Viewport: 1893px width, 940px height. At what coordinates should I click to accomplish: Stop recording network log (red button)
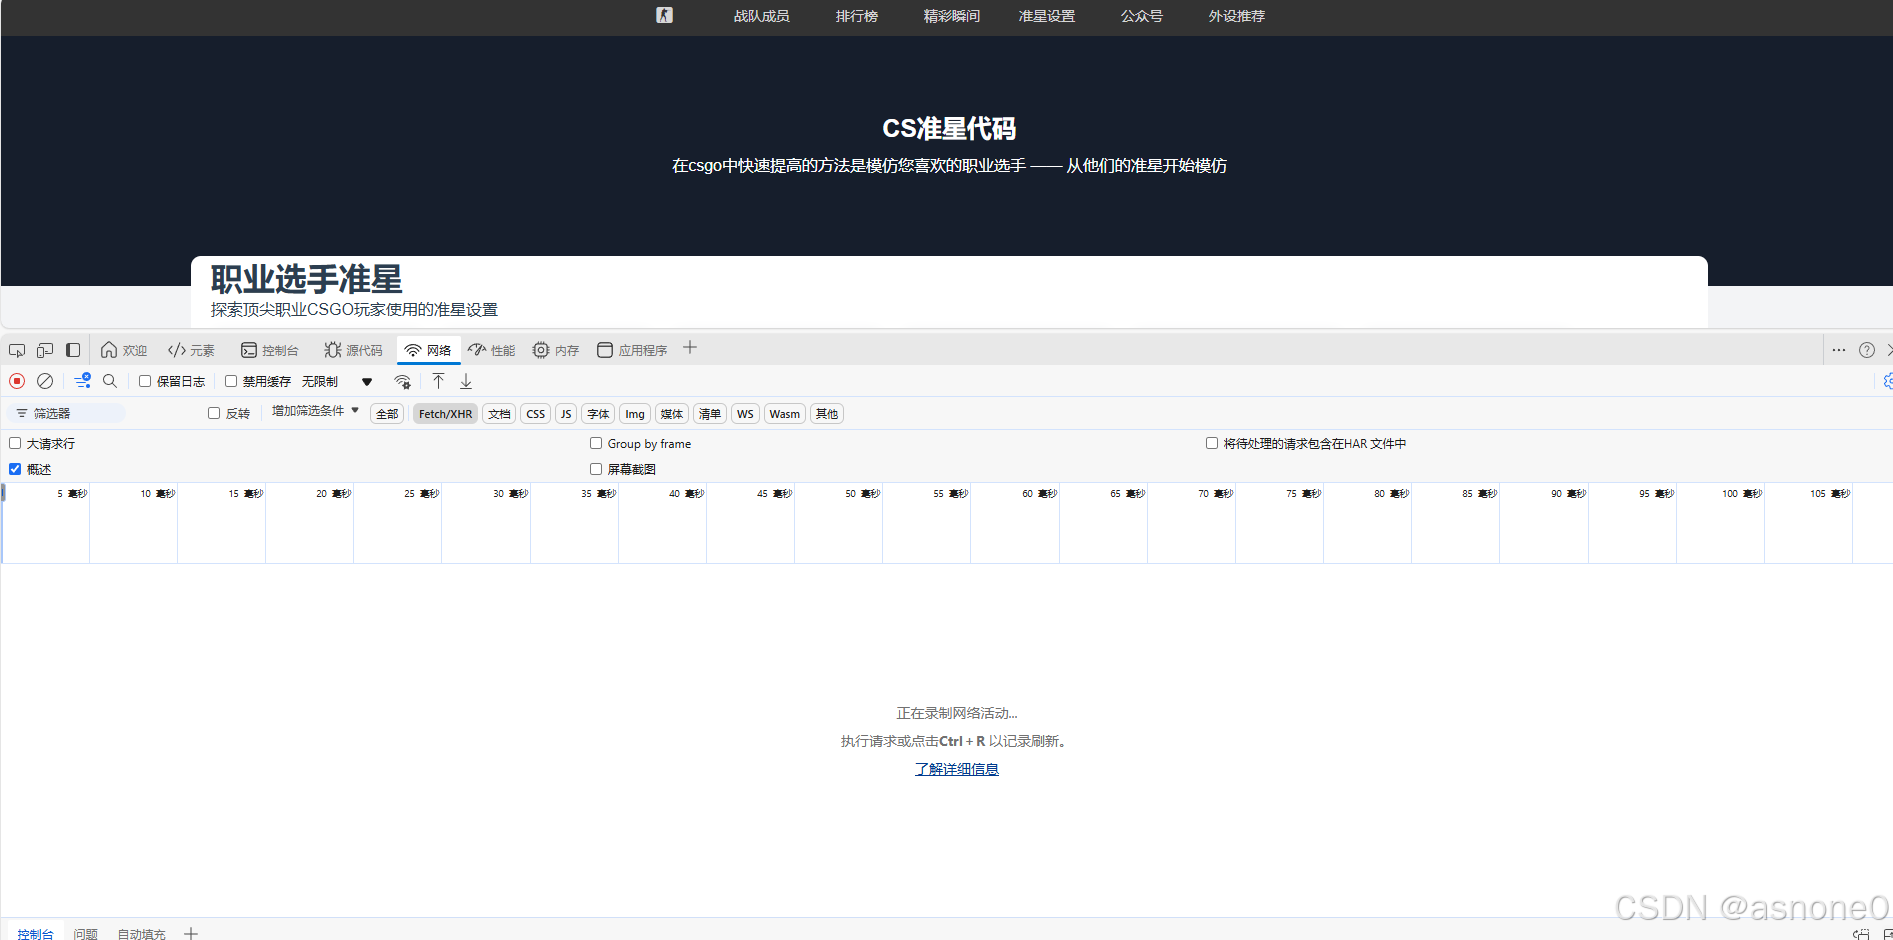coord(17,381)
